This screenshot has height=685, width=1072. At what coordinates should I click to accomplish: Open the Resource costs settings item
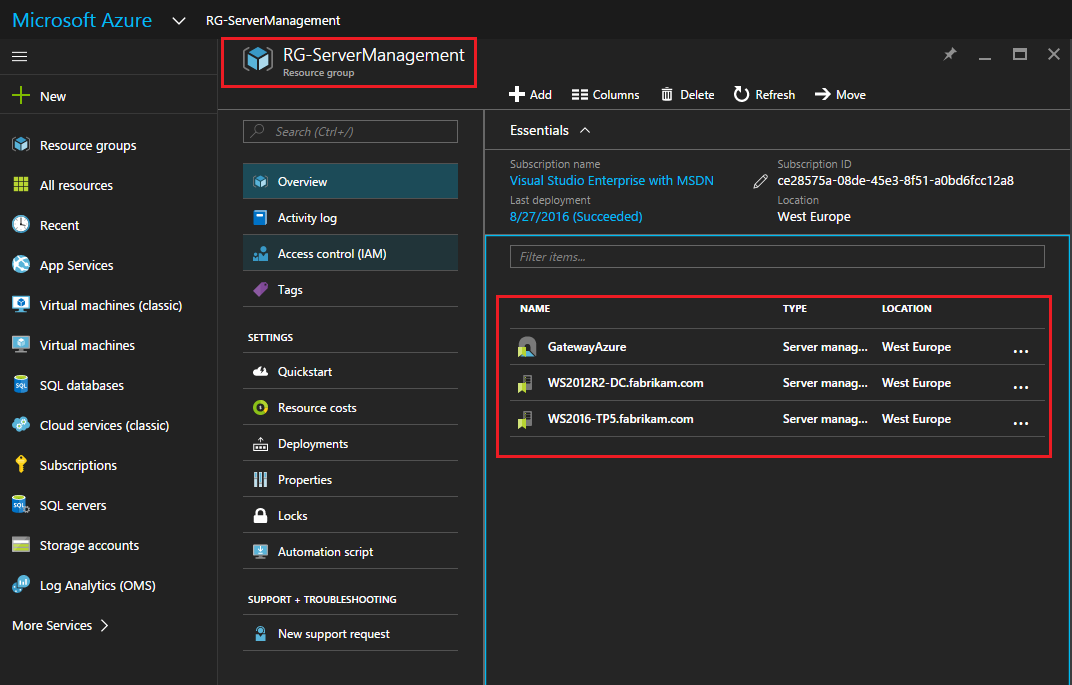(x=350, y=407)
